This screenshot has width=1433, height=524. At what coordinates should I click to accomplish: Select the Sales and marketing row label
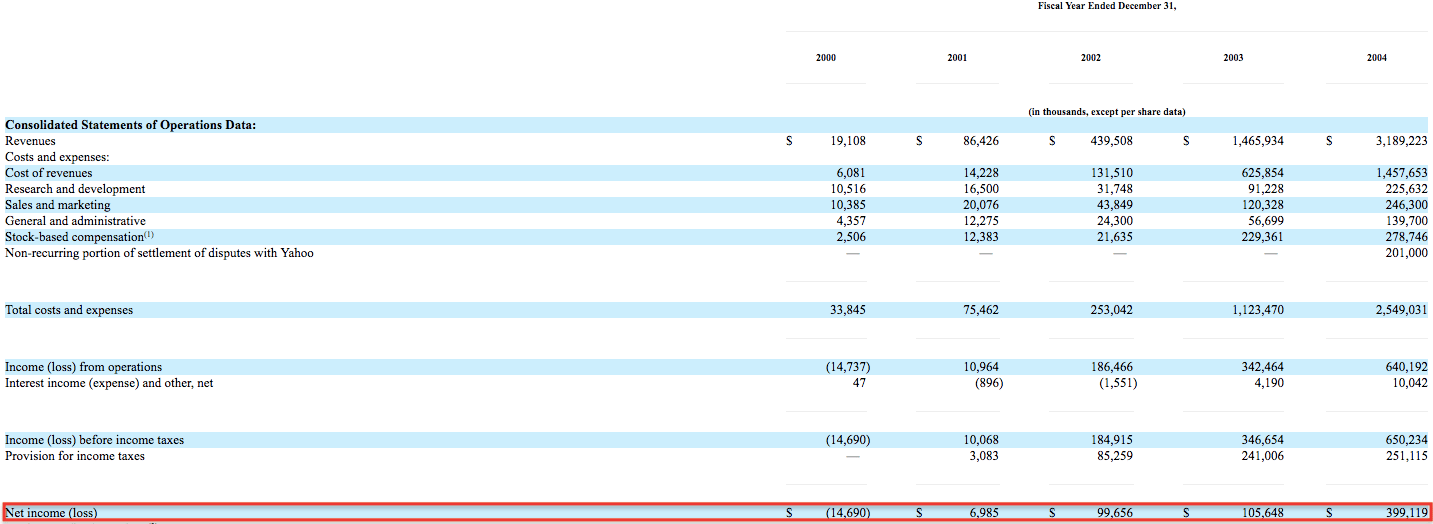(x=58, y=205)
